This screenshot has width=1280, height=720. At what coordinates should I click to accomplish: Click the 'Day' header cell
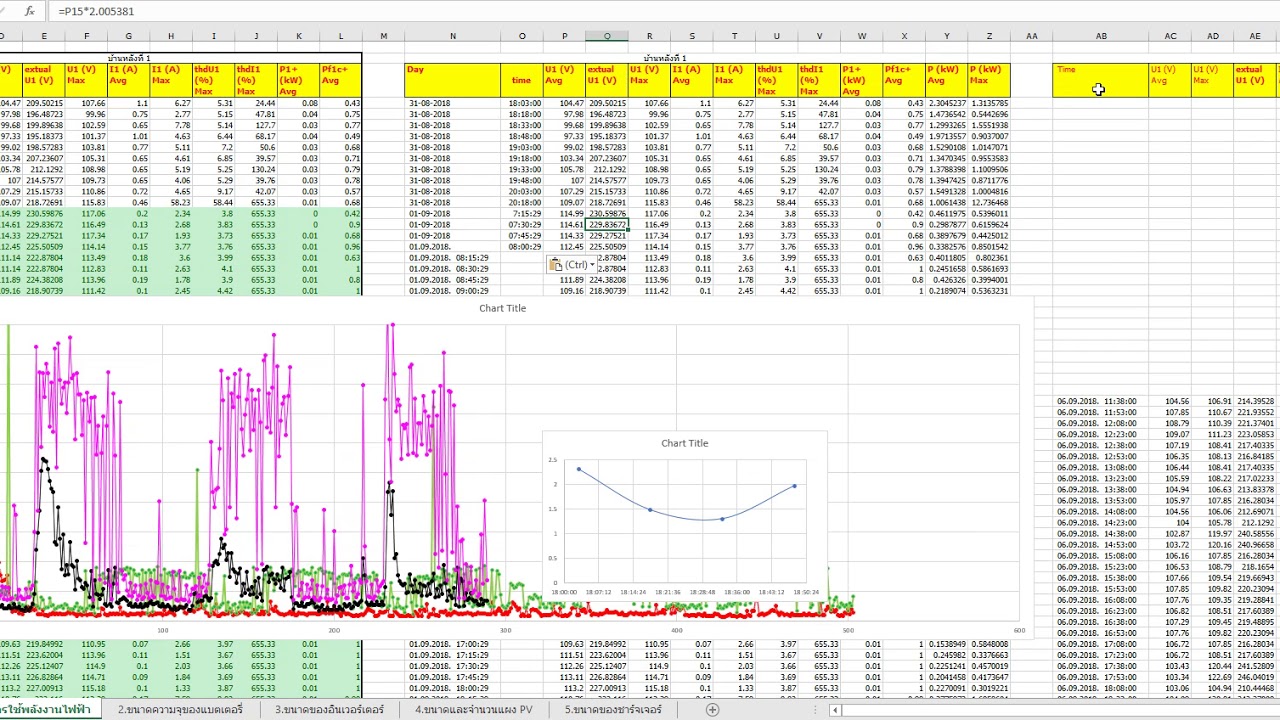452,80
